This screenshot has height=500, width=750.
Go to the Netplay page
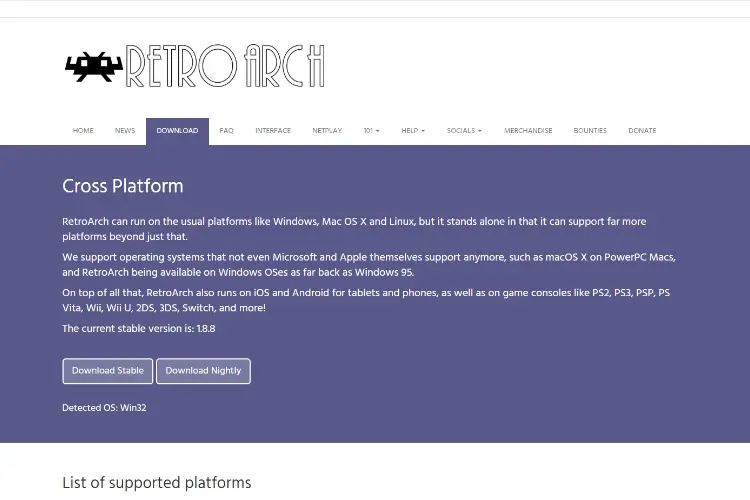(x=327, y=131)
